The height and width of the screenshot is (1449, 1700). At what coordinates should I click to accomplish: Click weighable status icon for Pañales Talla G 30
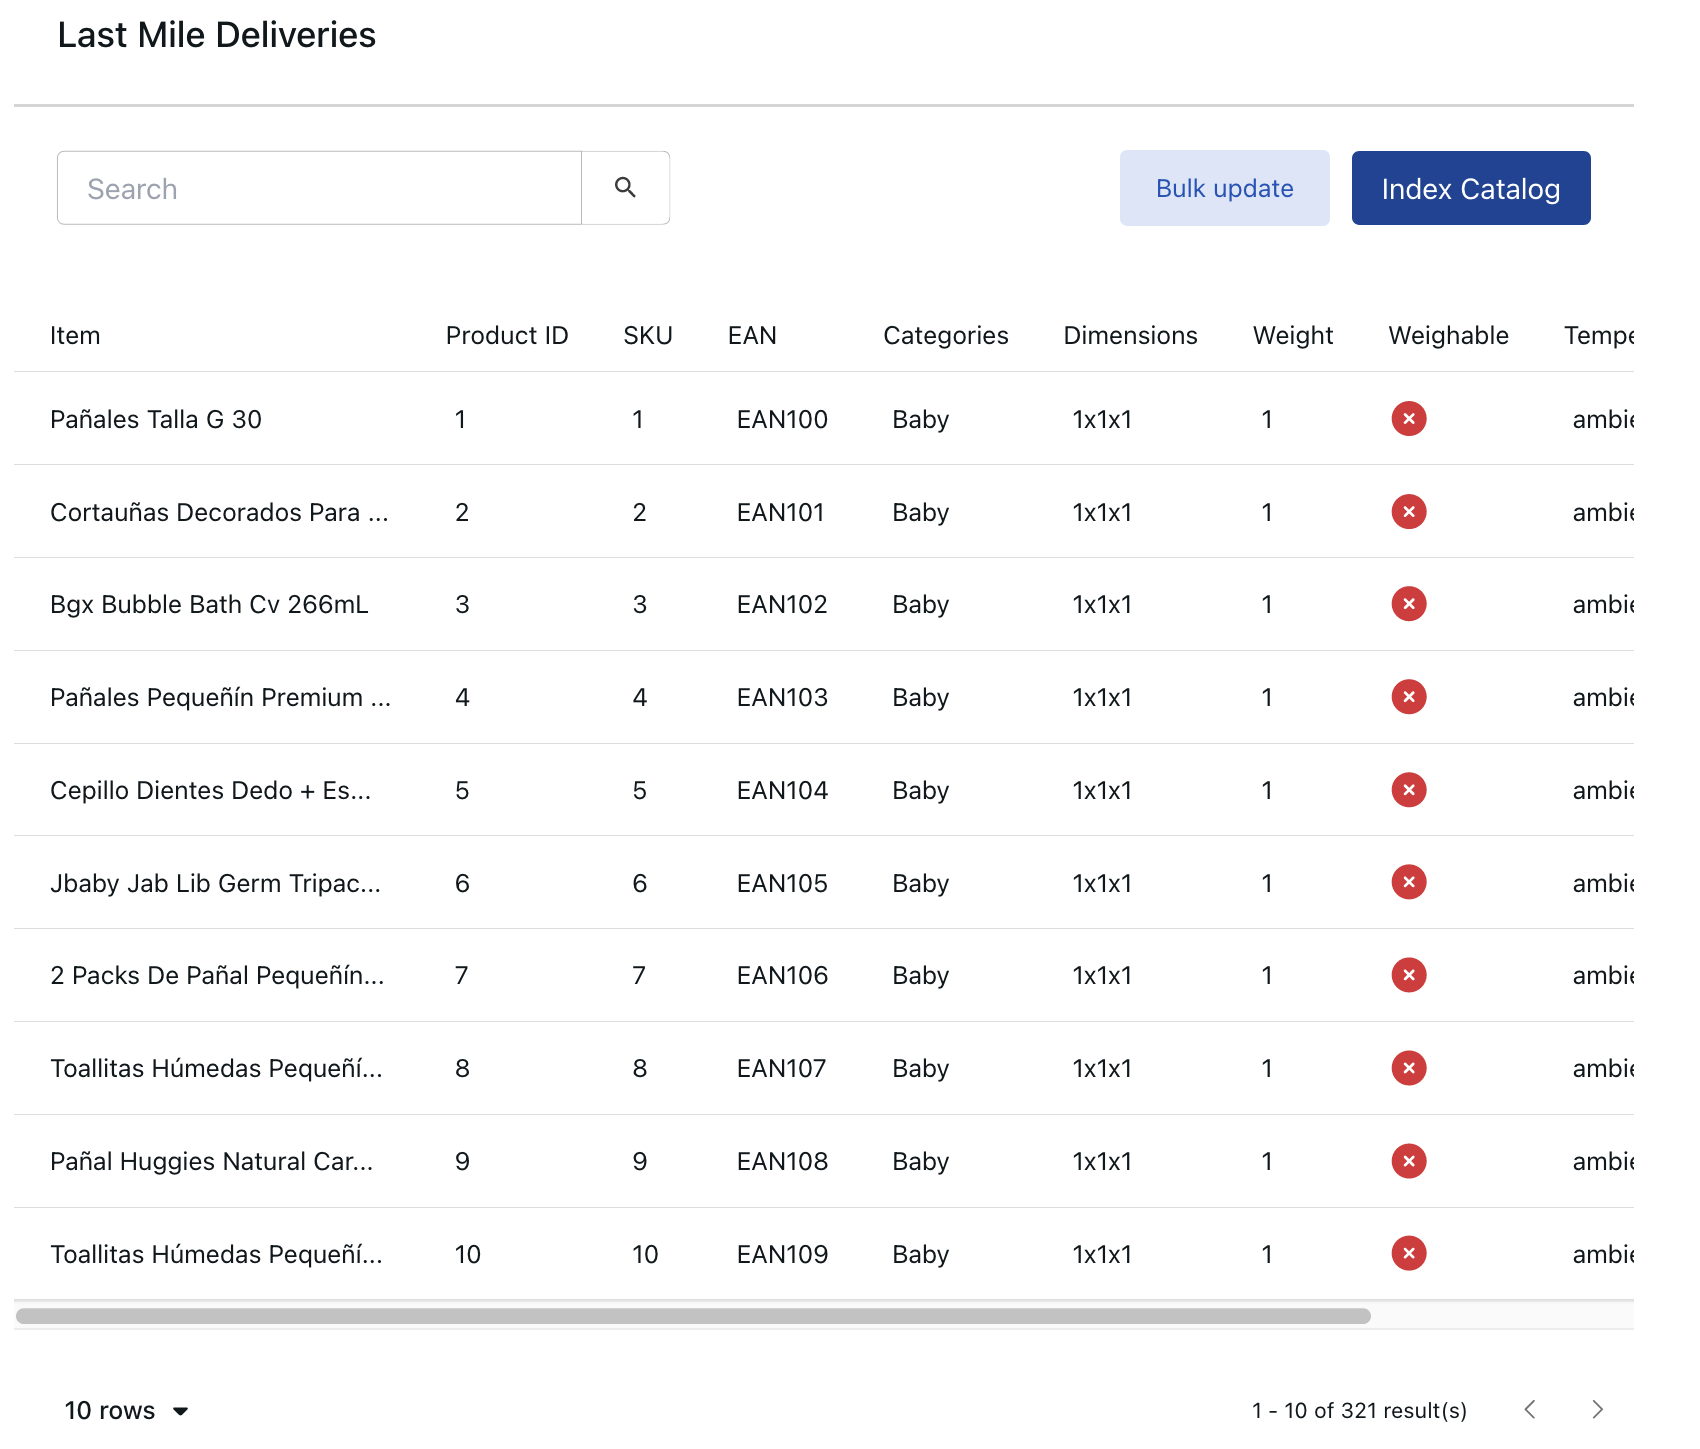tap(1408, 418)
